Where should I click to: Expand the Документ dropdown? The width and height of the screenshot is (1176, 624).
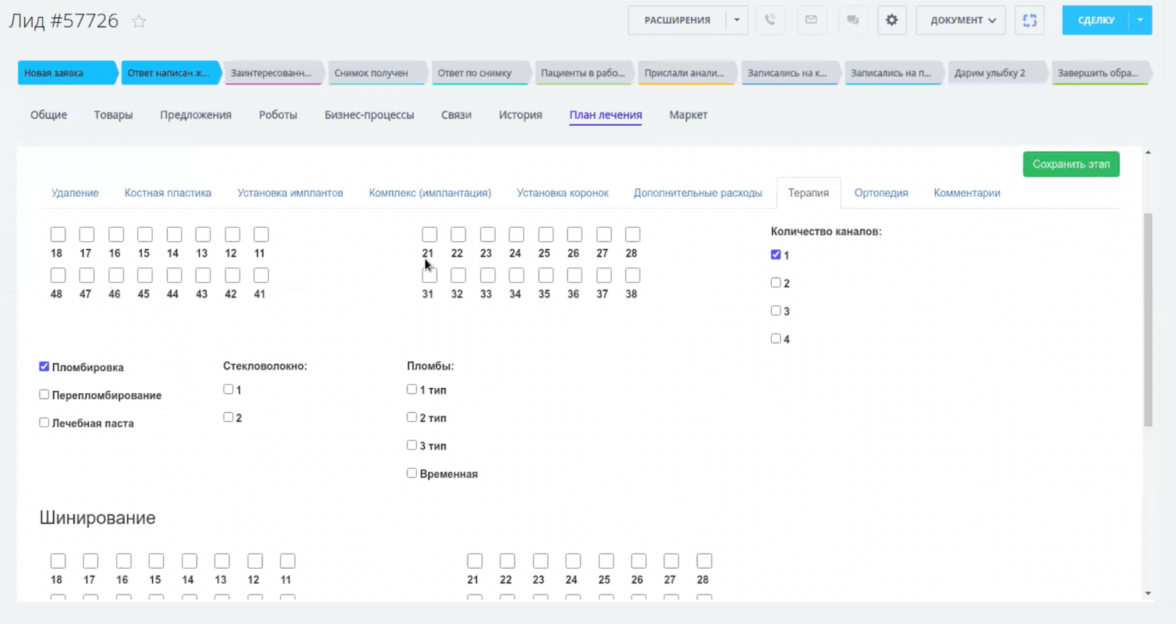point(961,20)
